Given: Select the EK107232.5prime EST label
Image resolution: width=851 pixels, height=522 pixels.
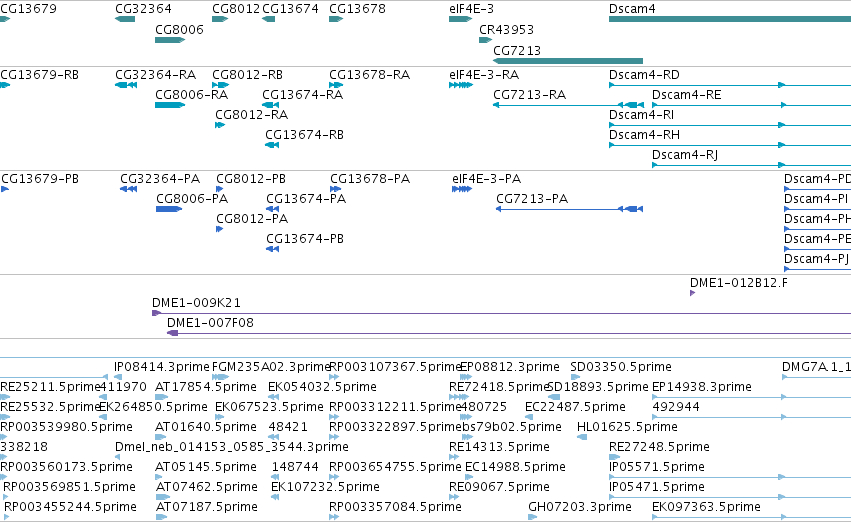Looking at the screenshot, I should click(x=325, y=487).
